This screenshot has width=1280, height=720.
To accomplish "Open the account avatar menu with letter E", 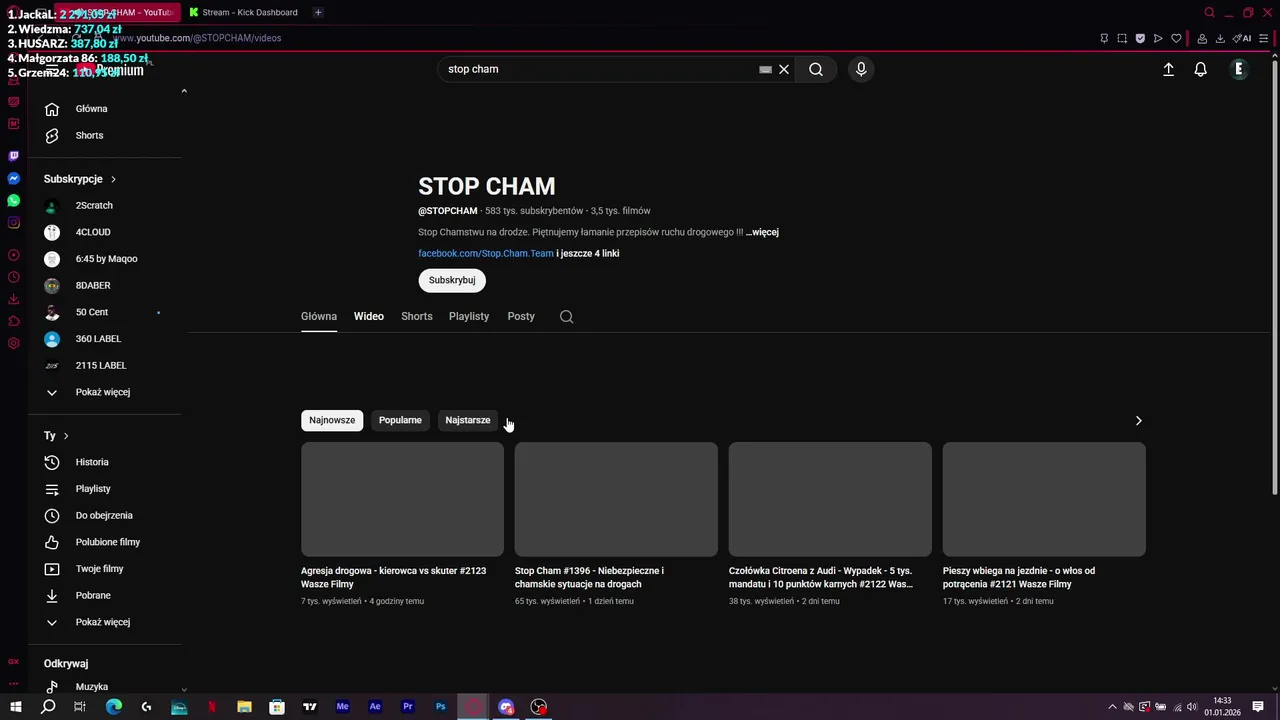I will point(1239,69).
